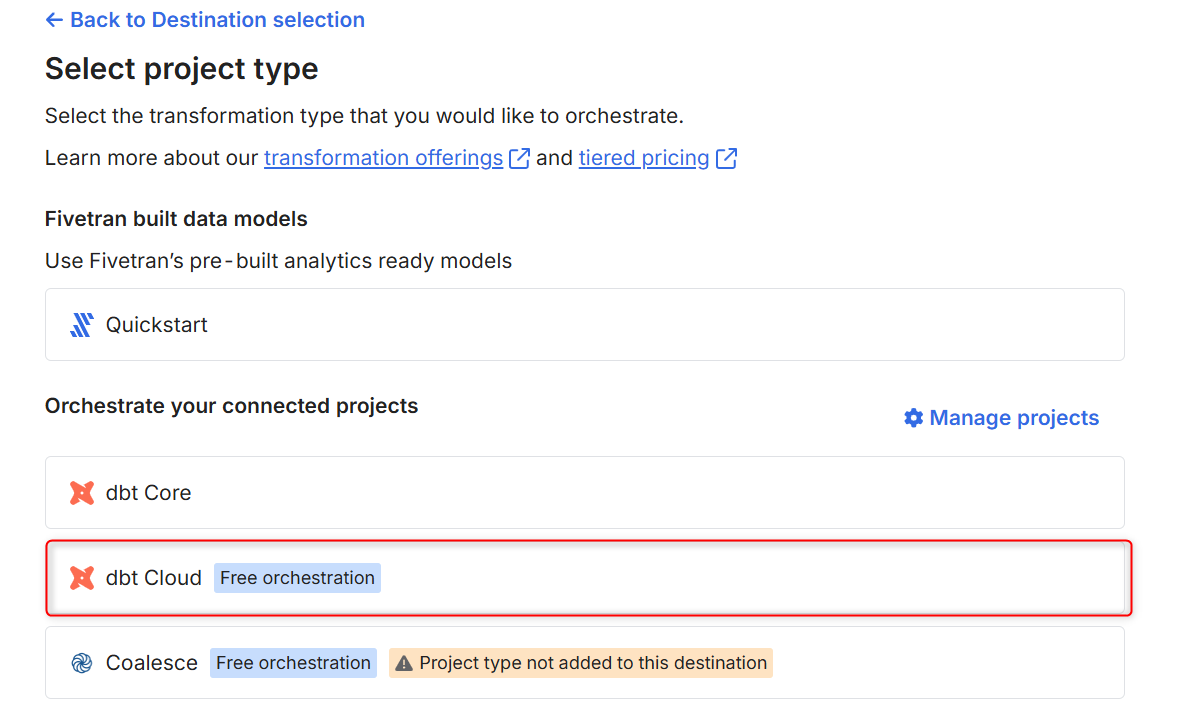The height and width of the screenshot is (725, 1196).
Task: Choose the dbt Core project label
Action: [149, 493]
